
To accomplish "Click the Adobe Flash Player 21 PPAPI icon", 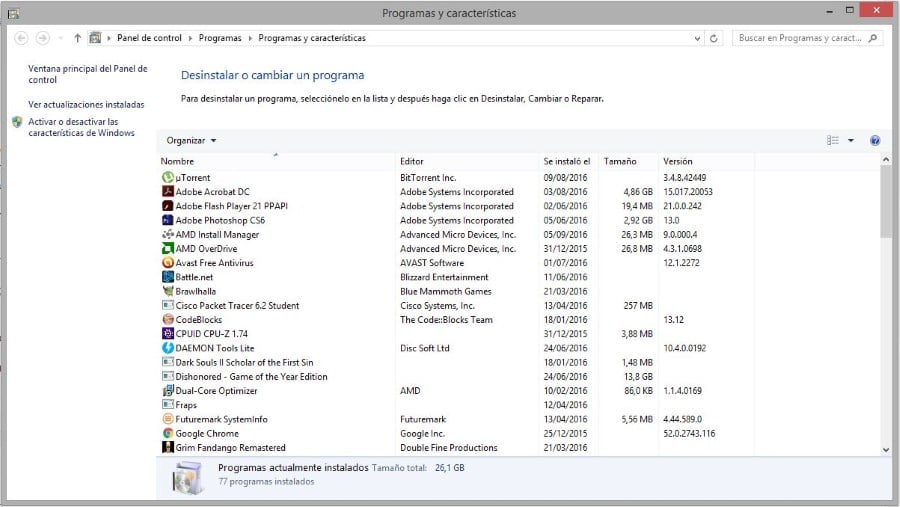I will (168, 206).
